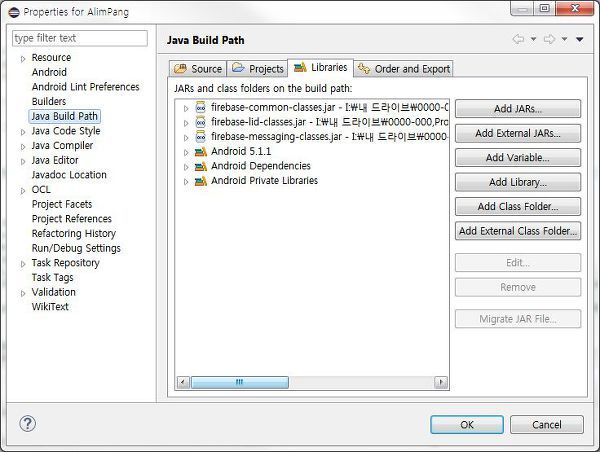Expand the Android Dependencies entry
600x452 pixels.
[186, 167]
